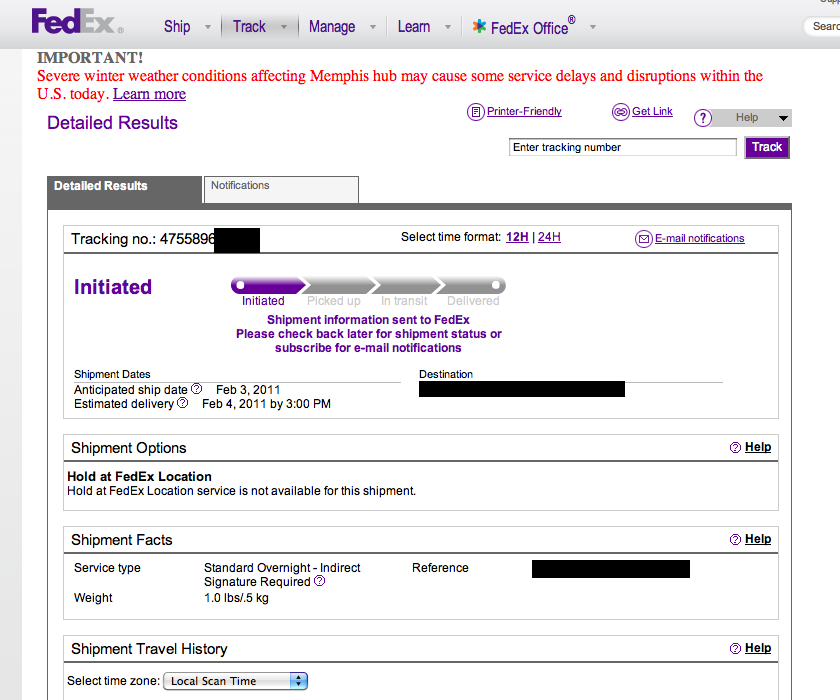Click the FedEx Office star icon
This screenshot has height=700, width=840.
pyautogui.click(x=479, y=26)
